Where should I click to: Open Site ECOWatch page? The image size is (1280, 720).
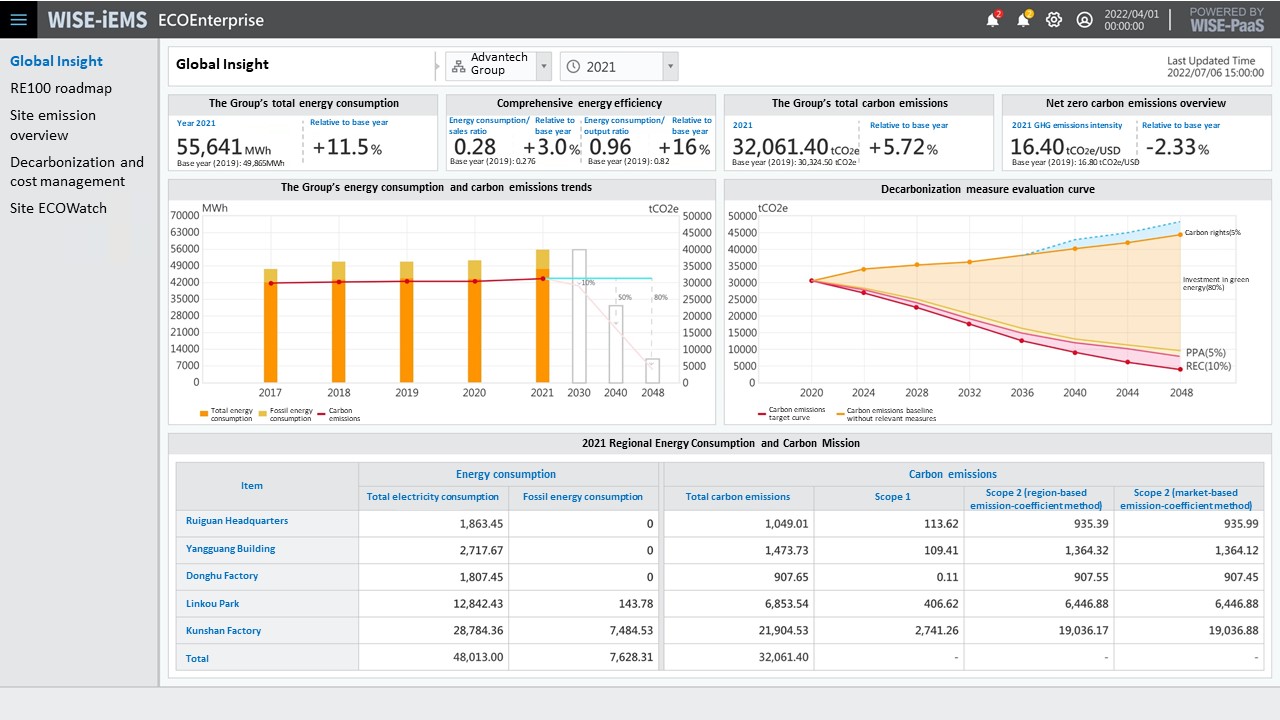coord(58,208)
